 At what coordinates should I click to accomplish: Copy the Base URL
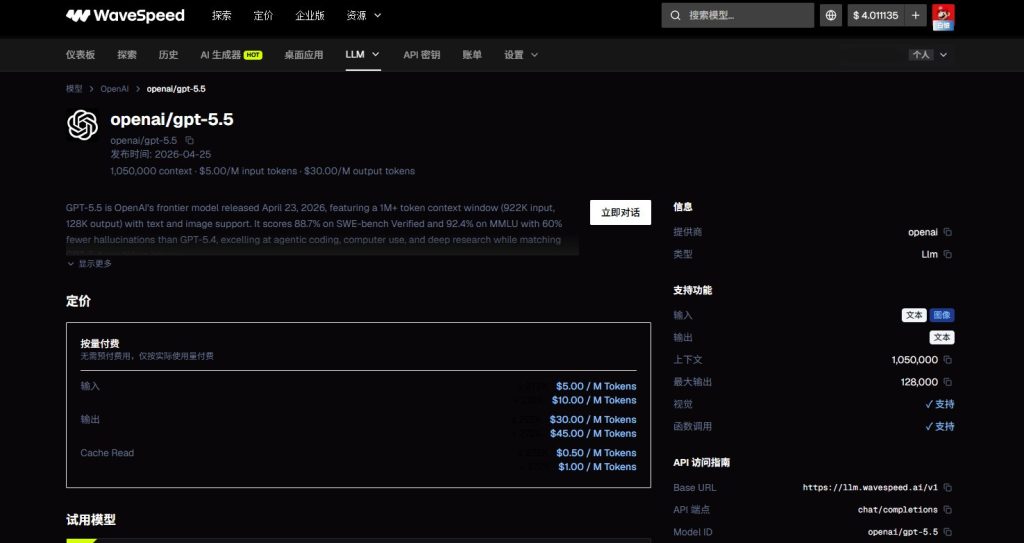point(948,487)
